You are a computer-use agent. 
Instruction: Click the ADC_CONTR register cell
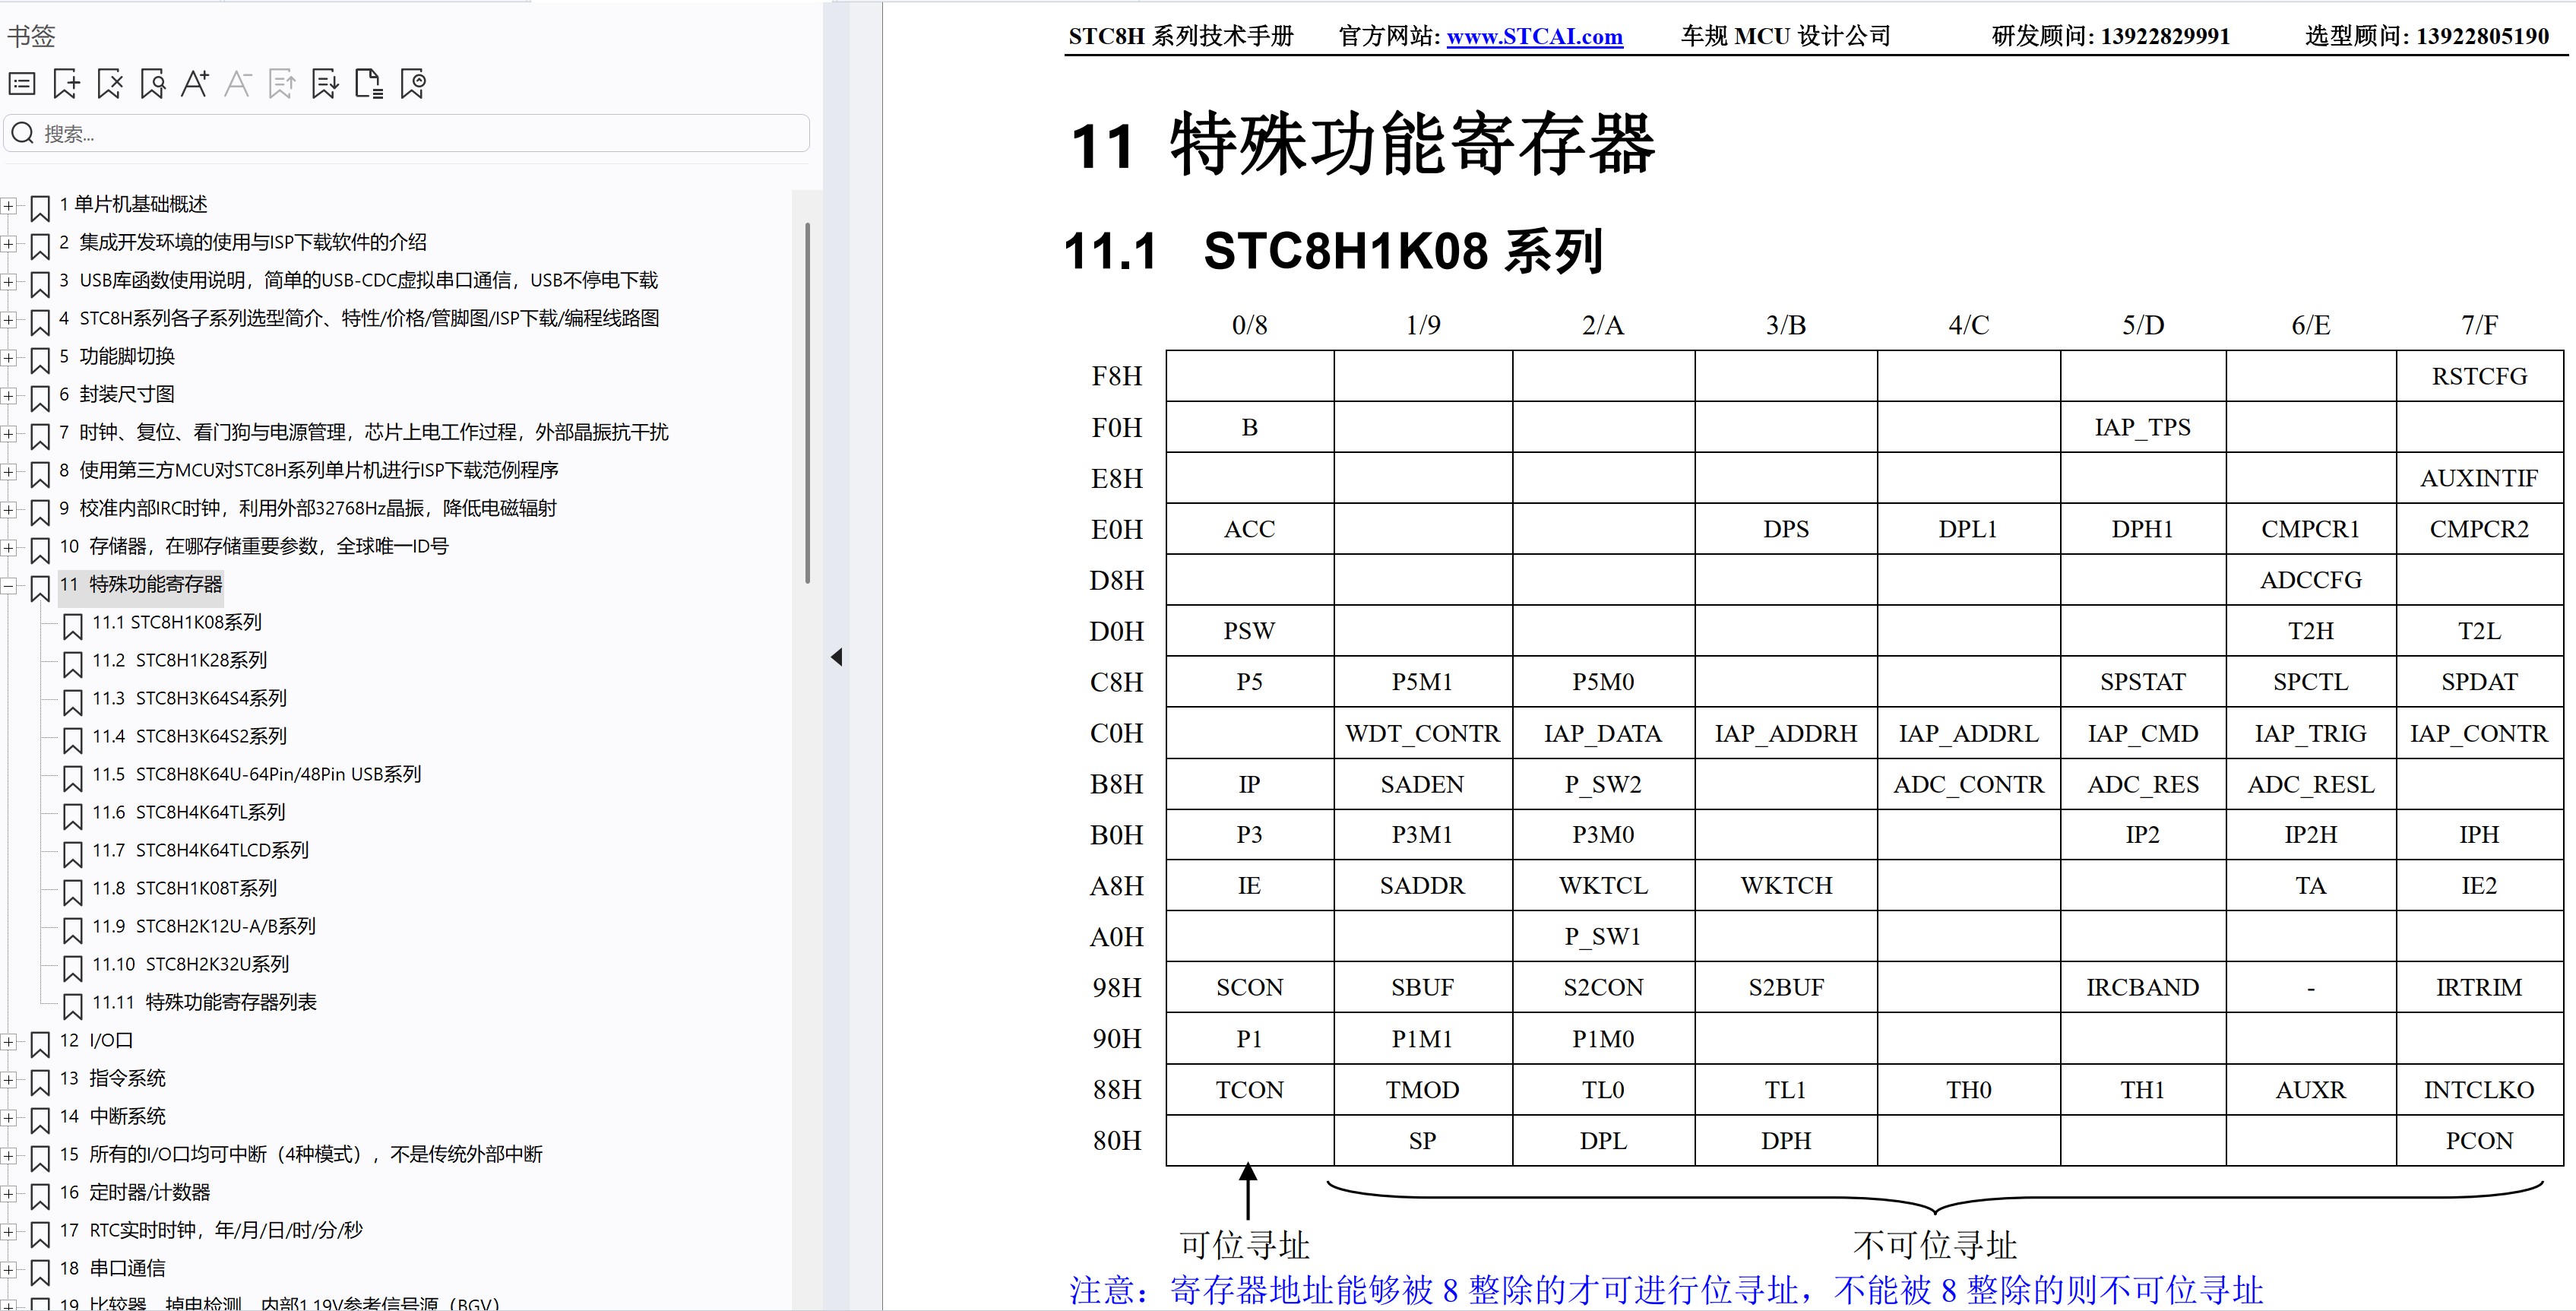tap(1968, 784)
